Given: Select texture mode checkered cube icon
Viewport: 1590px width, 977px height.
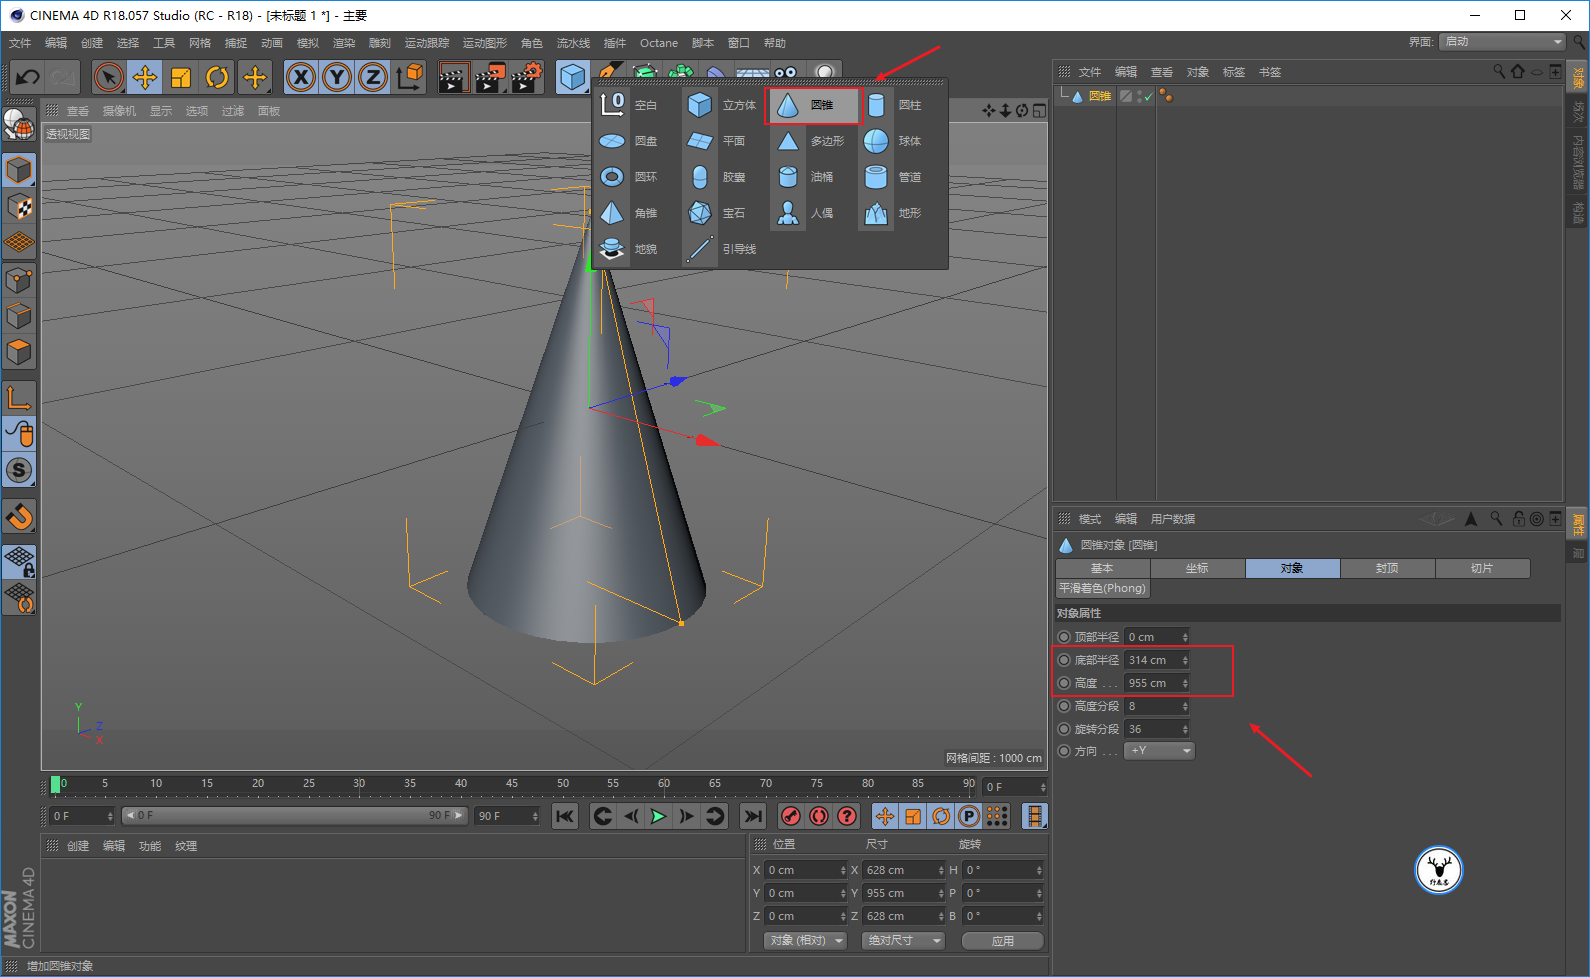Looking at the screenshot, I should (x=19, y=207).
